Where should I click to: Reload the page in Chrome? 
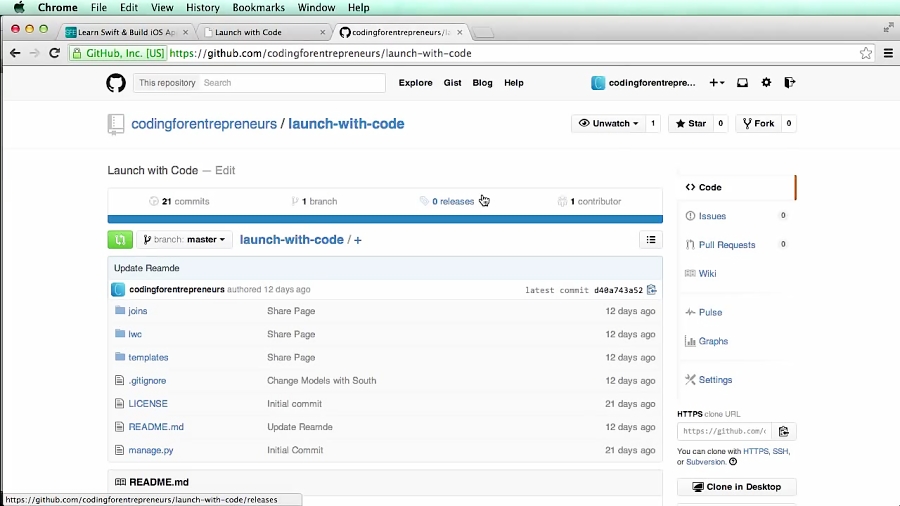(55, 53)
